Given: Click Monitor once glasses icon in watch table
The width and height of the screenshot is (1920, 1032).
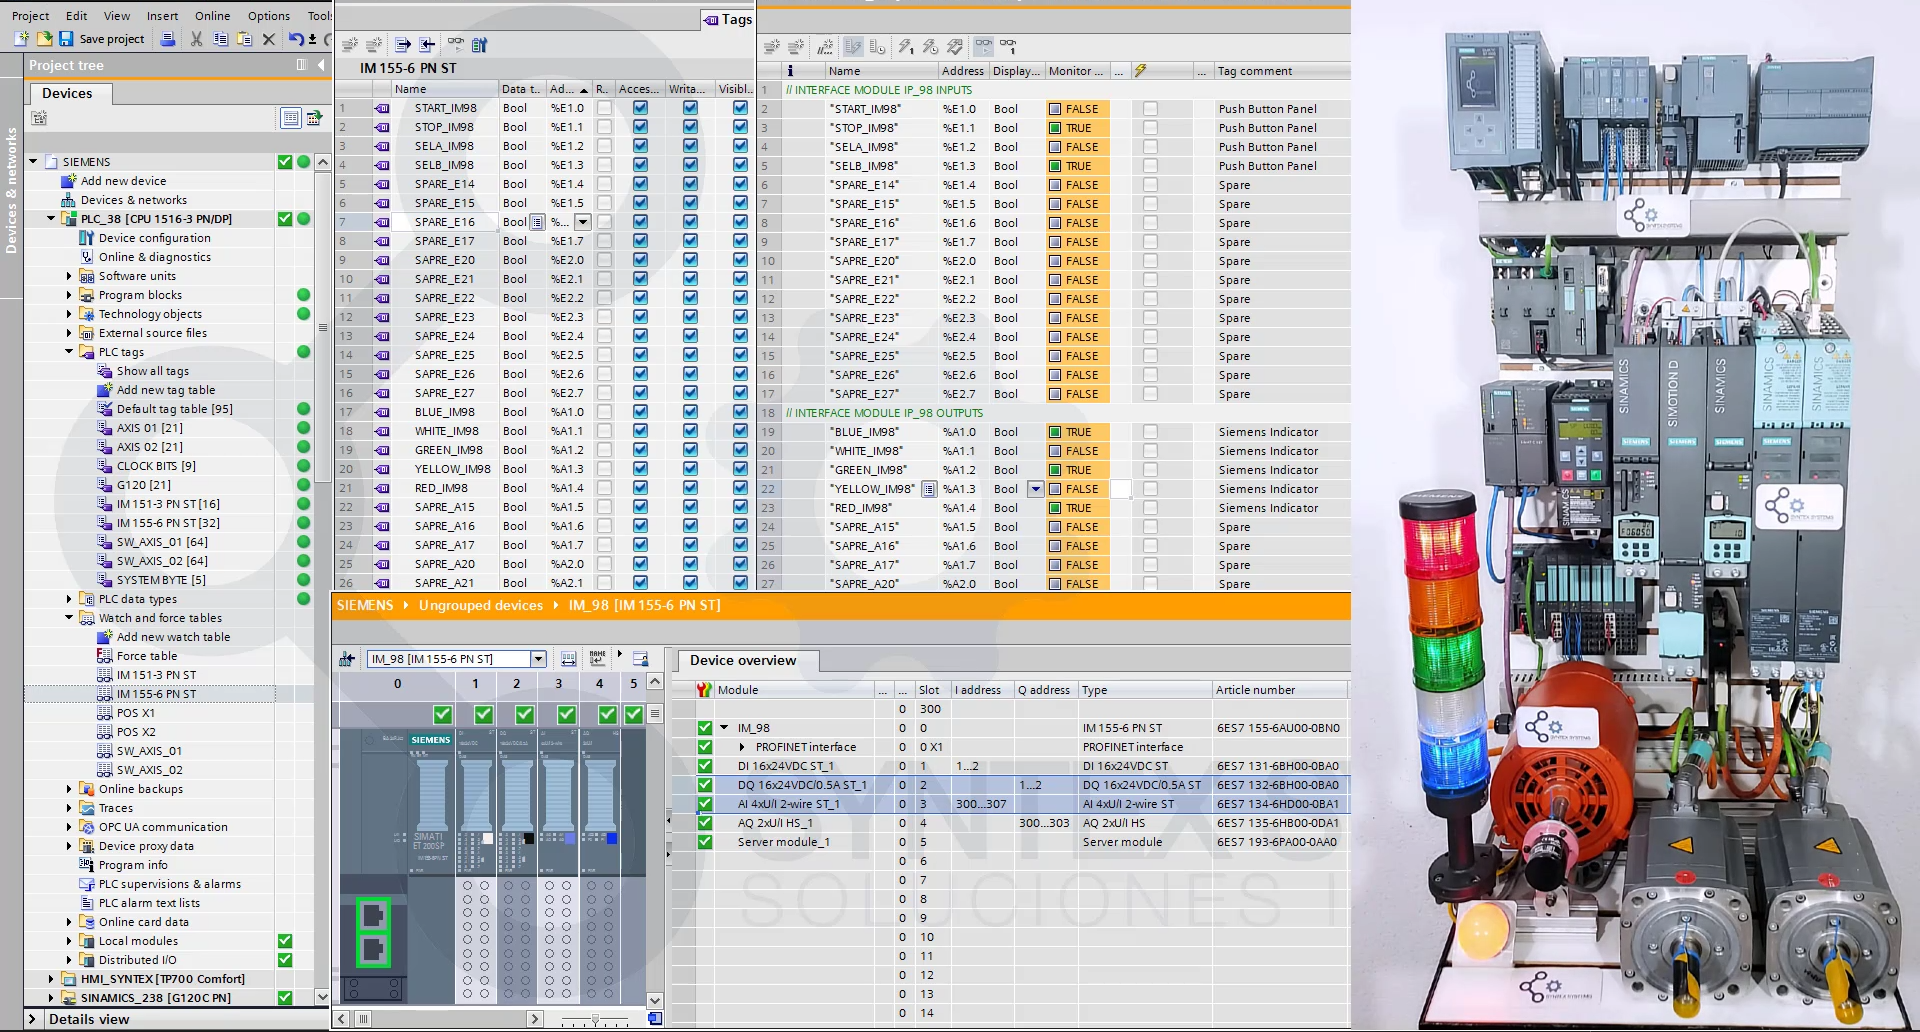Looking at the screenshot, I should click(x=1008, y=46).
